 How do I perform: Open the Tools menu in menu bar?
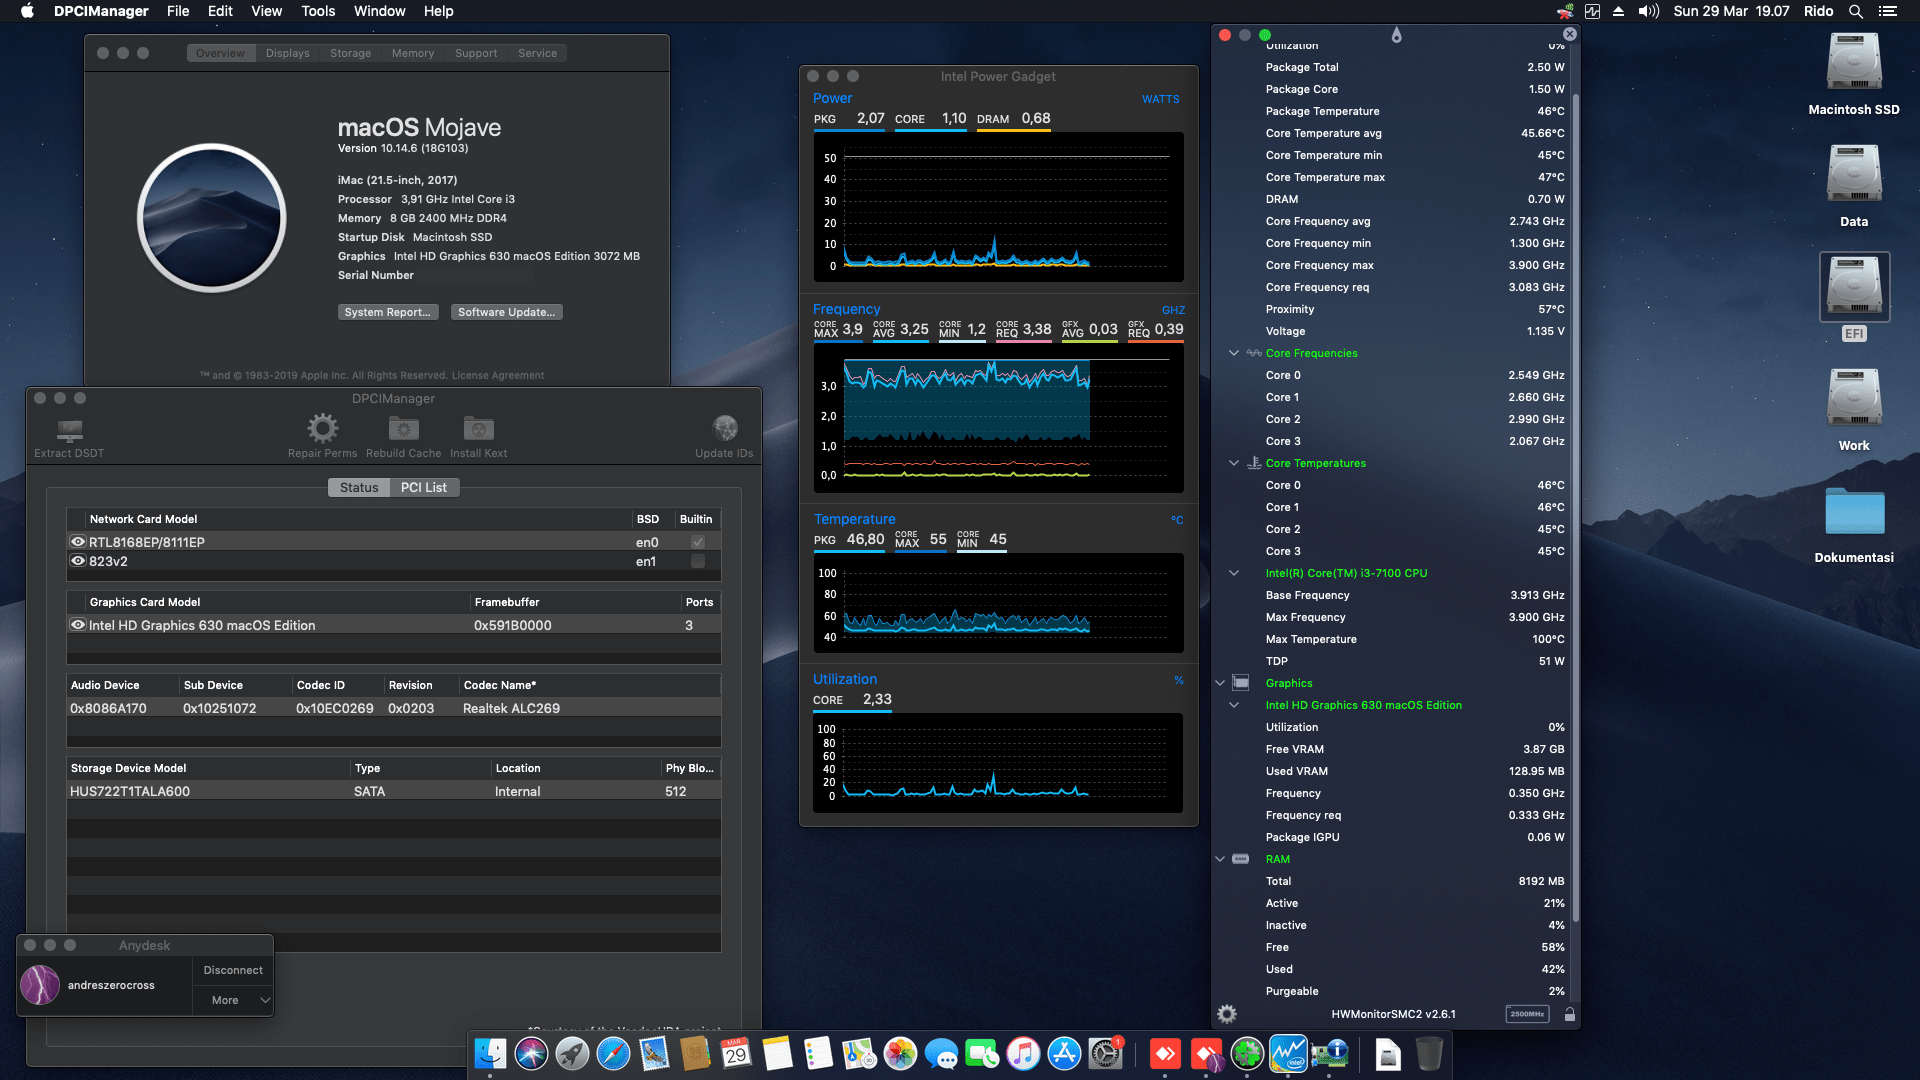318,11
